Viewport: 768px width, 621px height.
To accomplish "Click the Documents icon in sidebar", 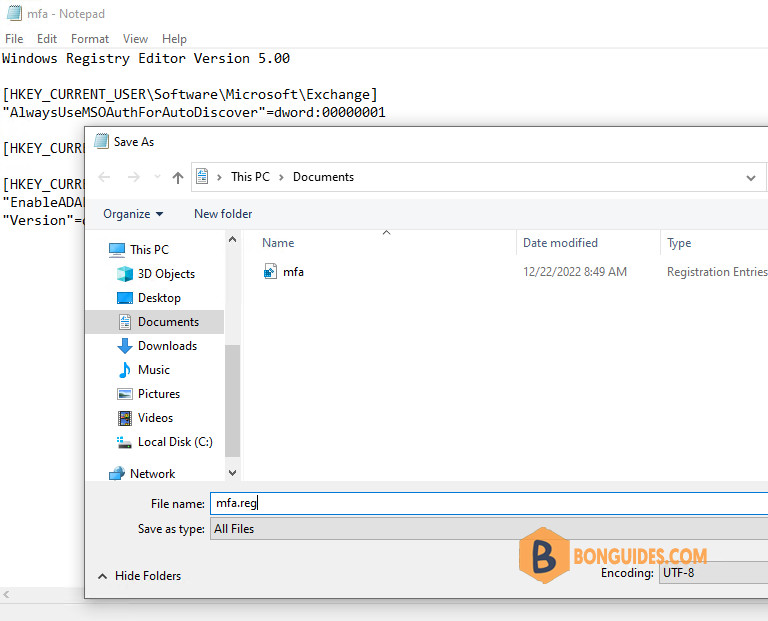I will [x=125, y=322].
